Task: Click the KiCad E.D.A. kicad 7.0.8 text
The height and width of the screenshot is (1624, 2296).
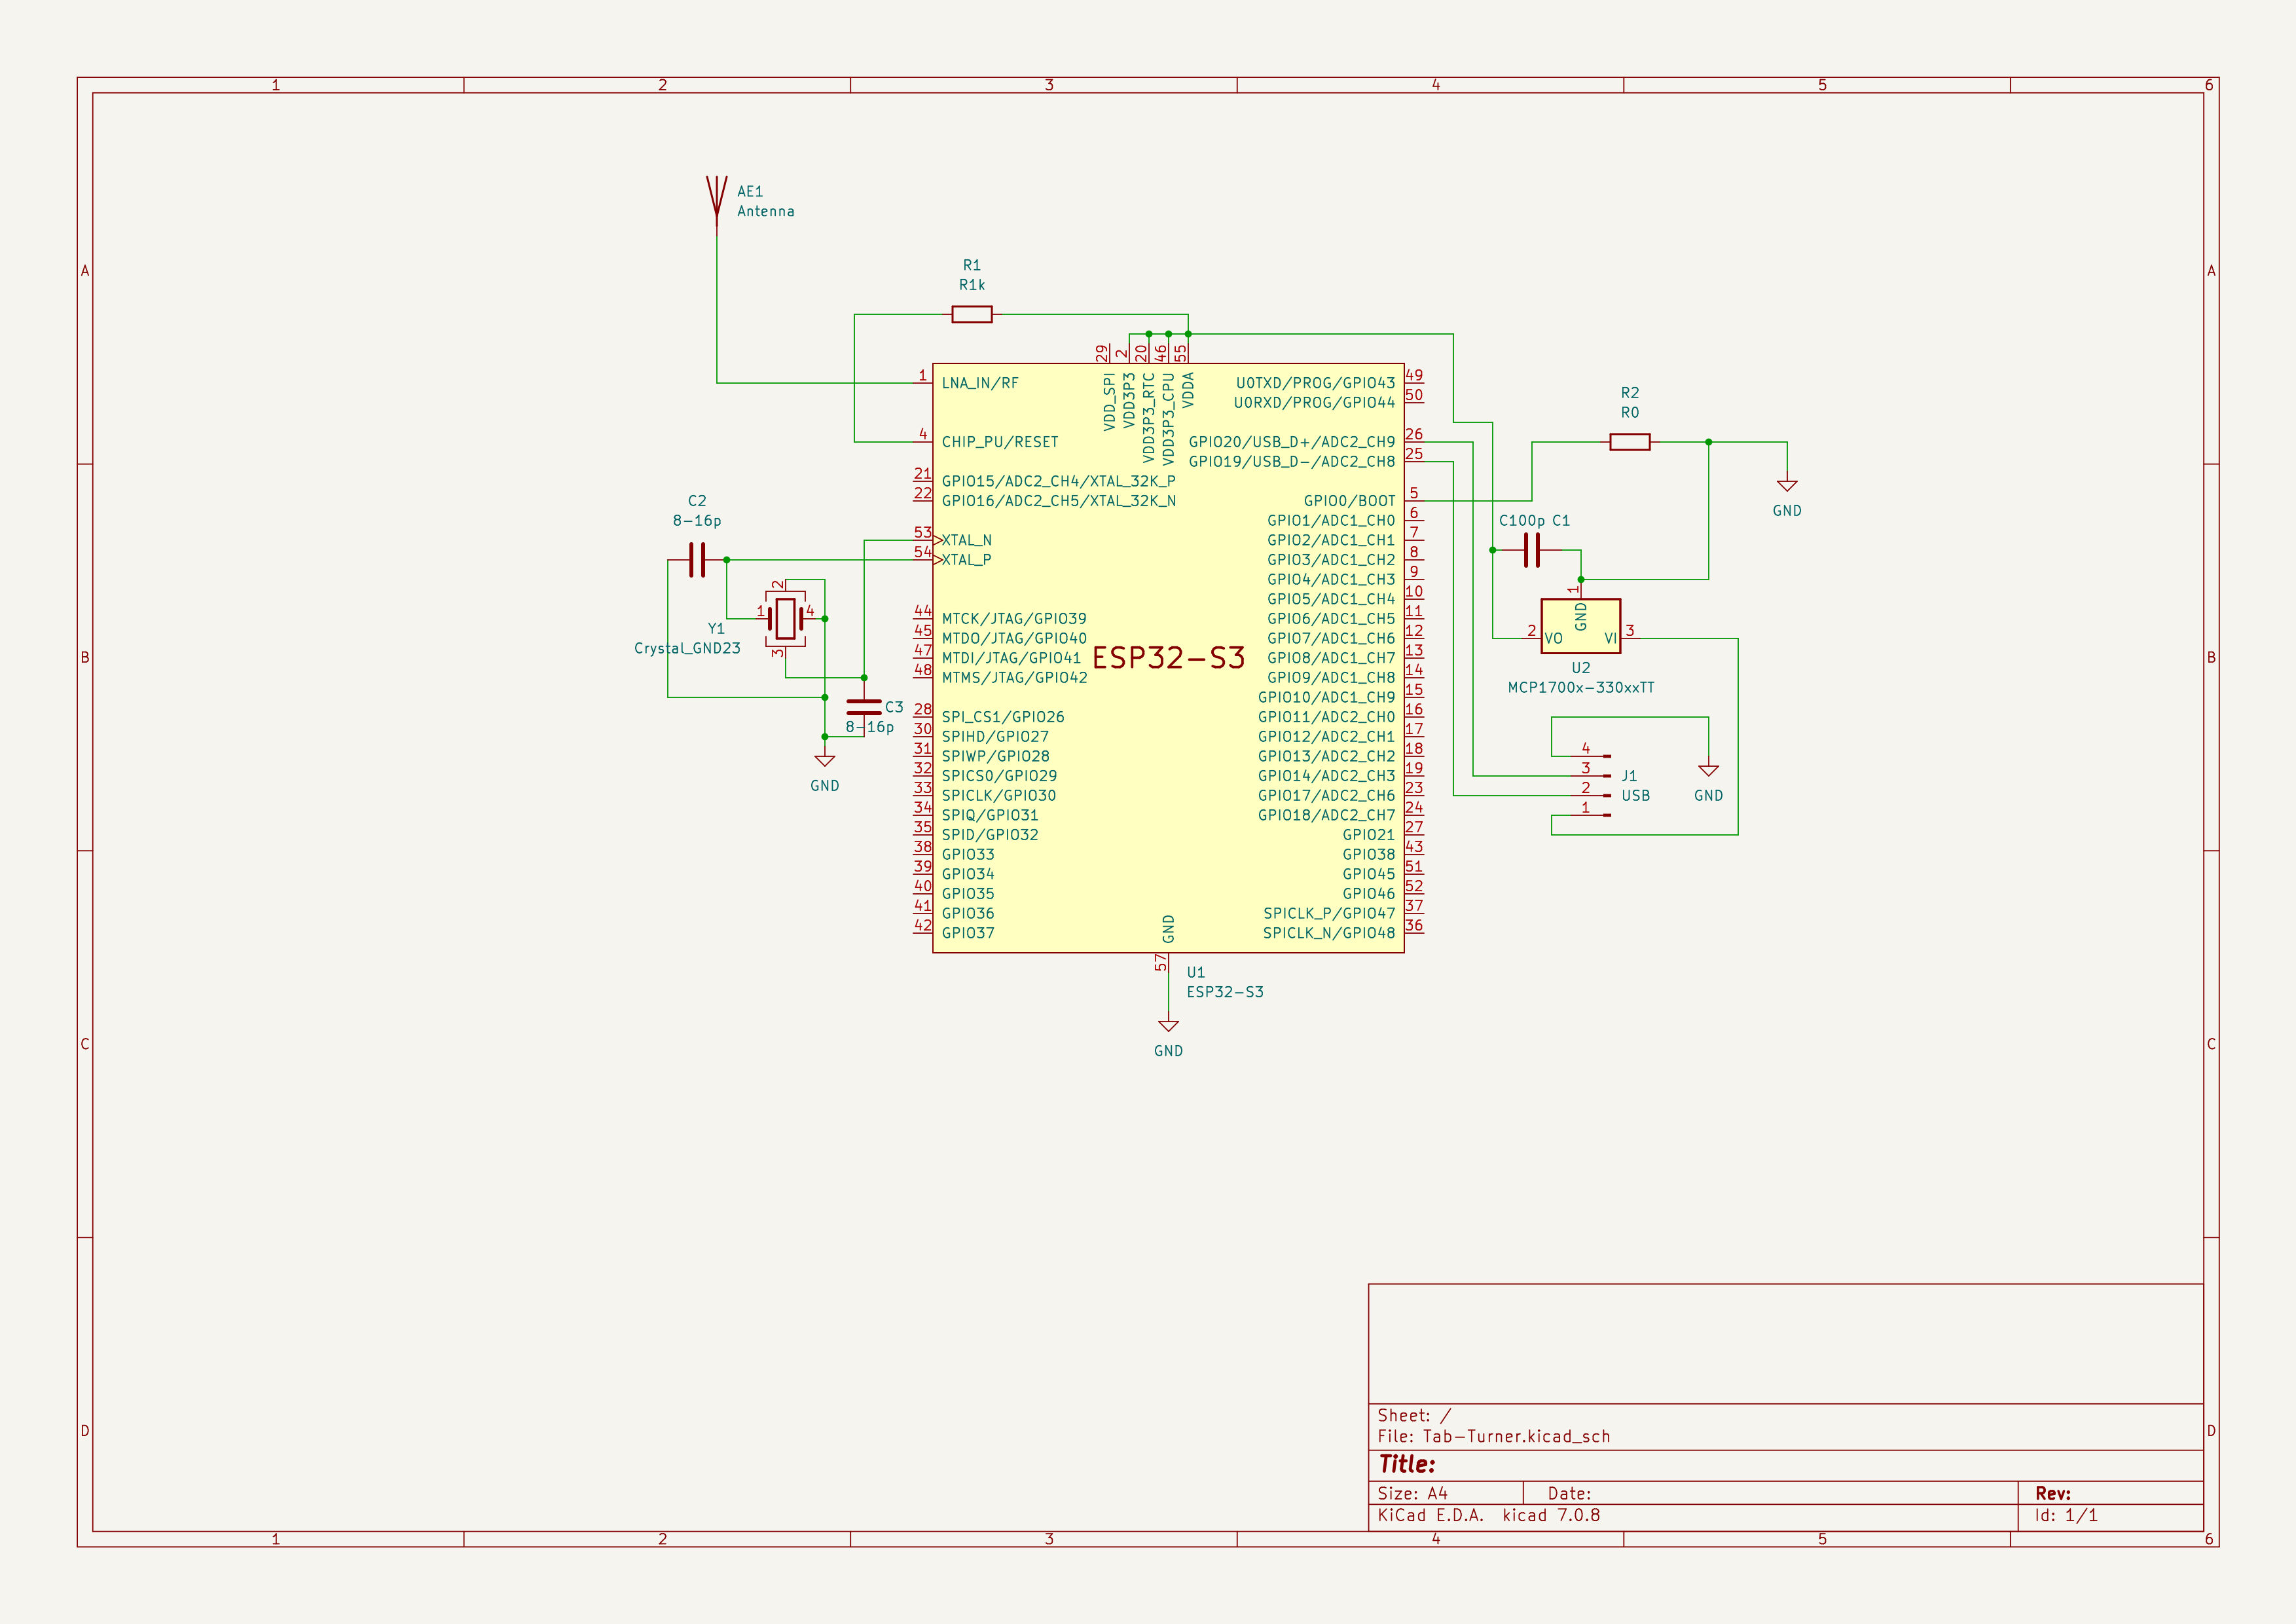Action: coord(1488,1515)
